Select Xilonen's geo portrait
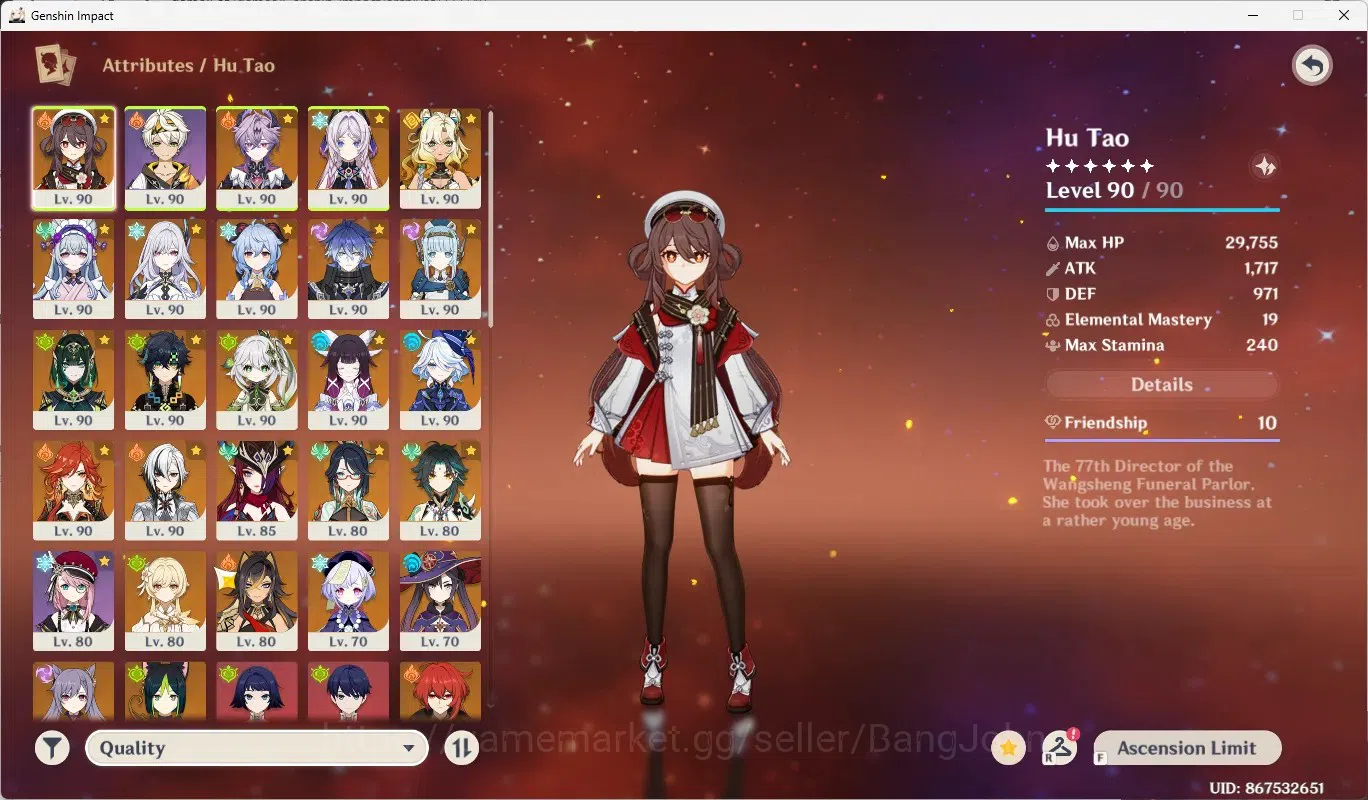 pos(441,158)
